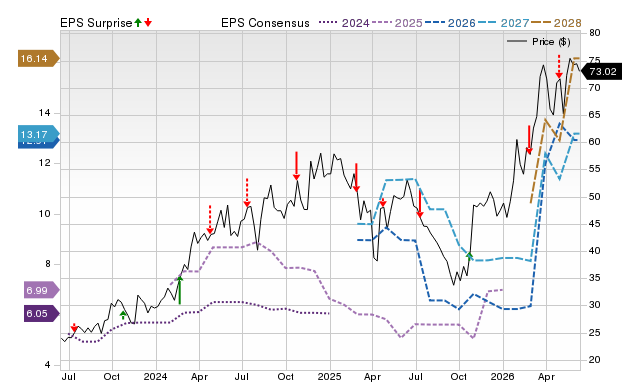Click the brown 16.14 value tag
Viewport: 640px width, 382px height.
(39, 58)
